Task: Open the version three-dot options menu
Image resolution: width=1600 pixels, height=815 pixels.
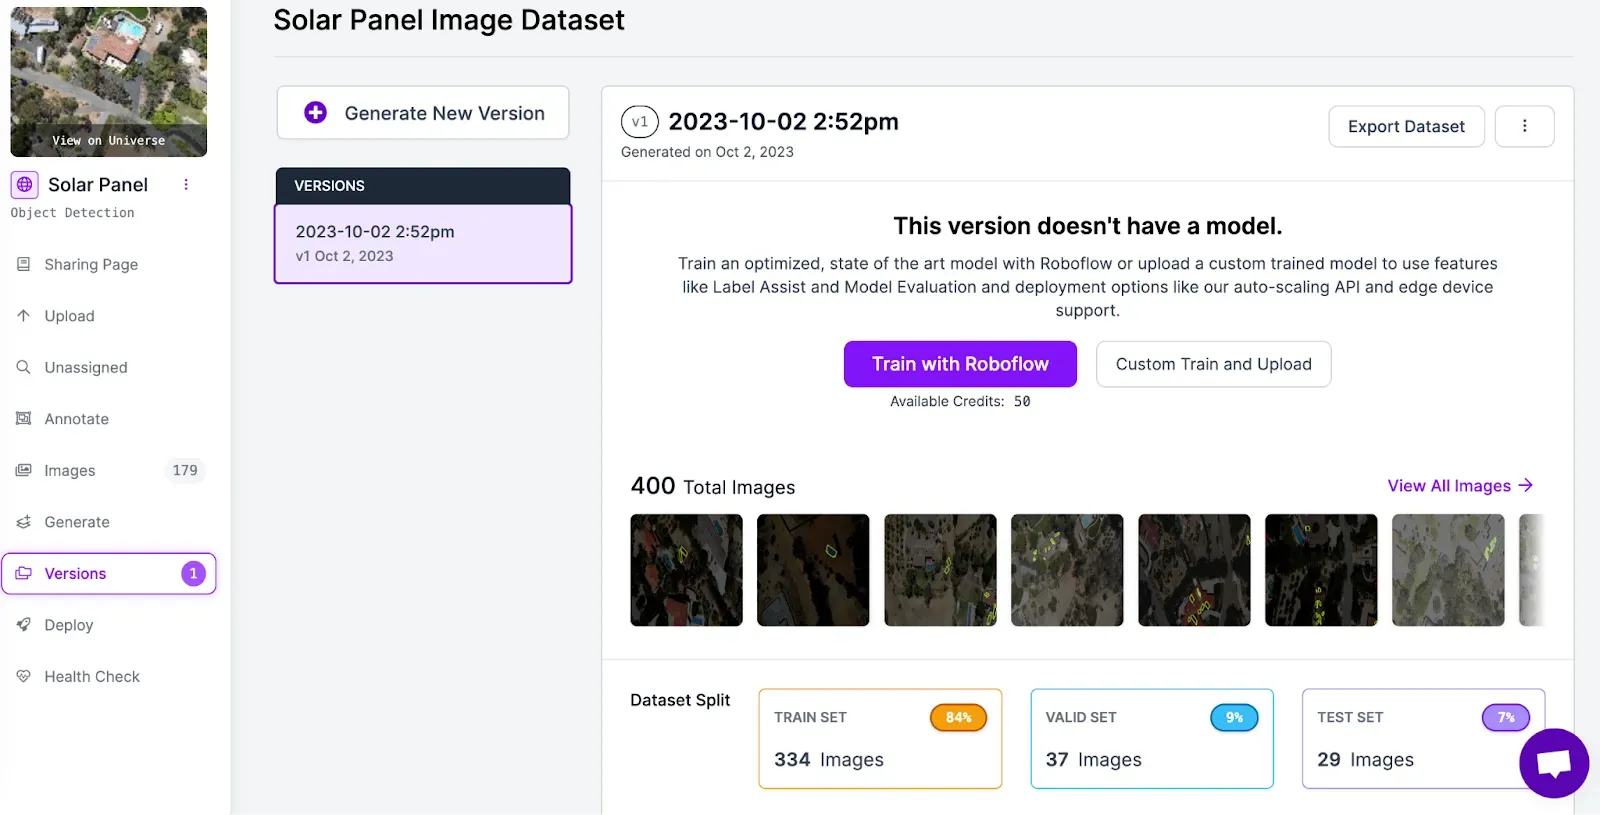Action: (x=1524, y=126)
